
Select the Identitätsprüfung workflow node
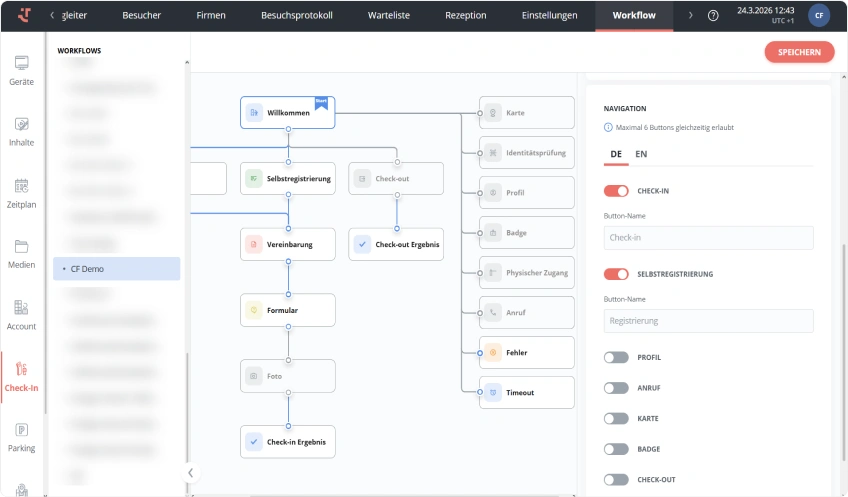click(527, 153)
